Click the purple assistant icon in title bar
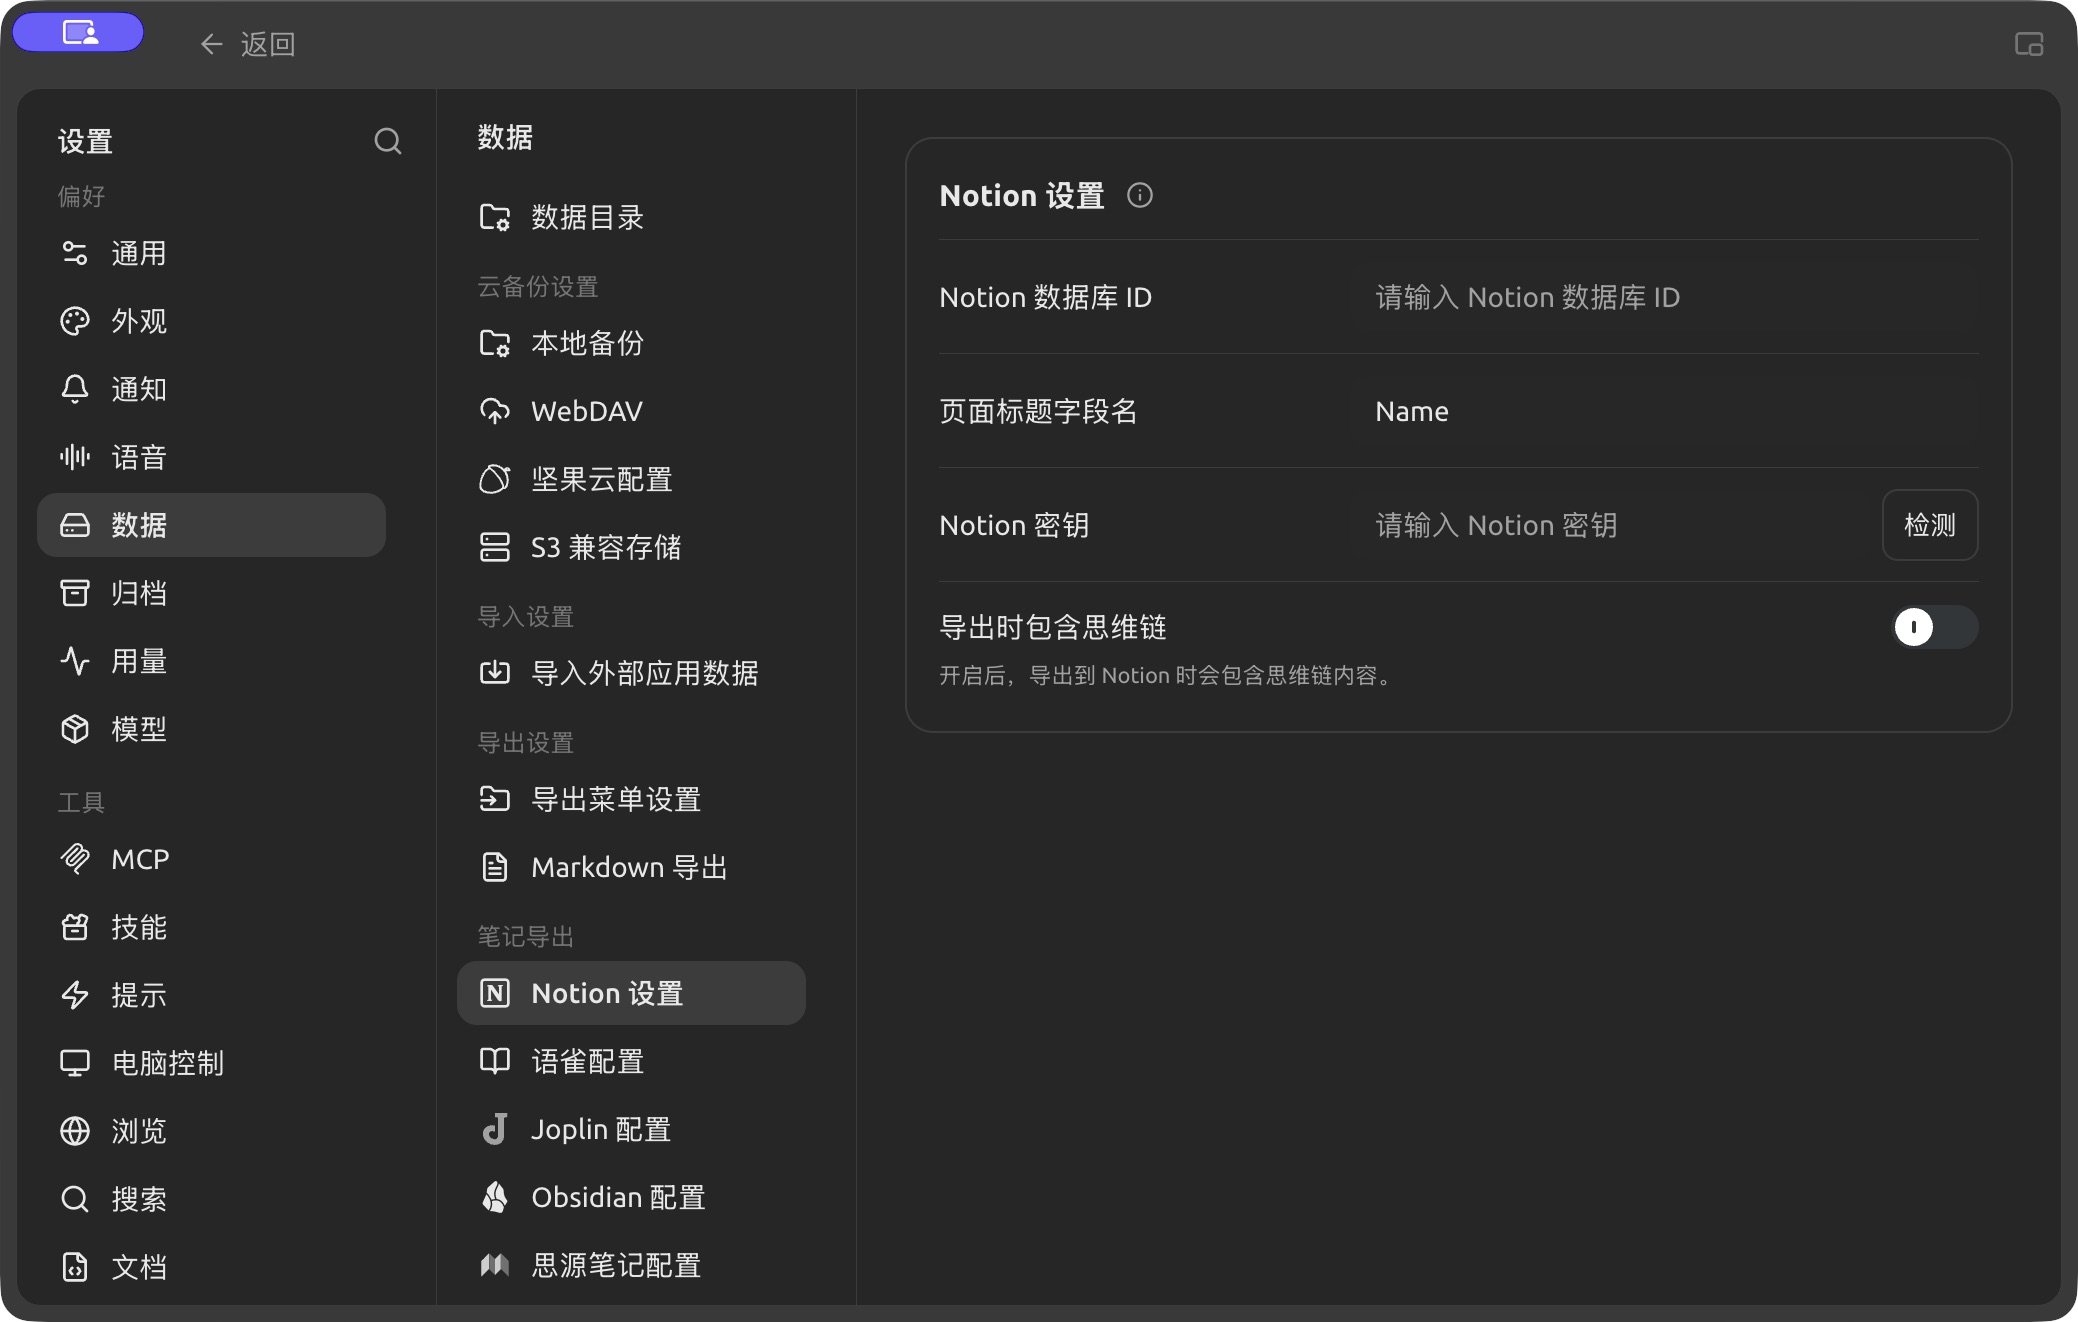 click(78, 33)
